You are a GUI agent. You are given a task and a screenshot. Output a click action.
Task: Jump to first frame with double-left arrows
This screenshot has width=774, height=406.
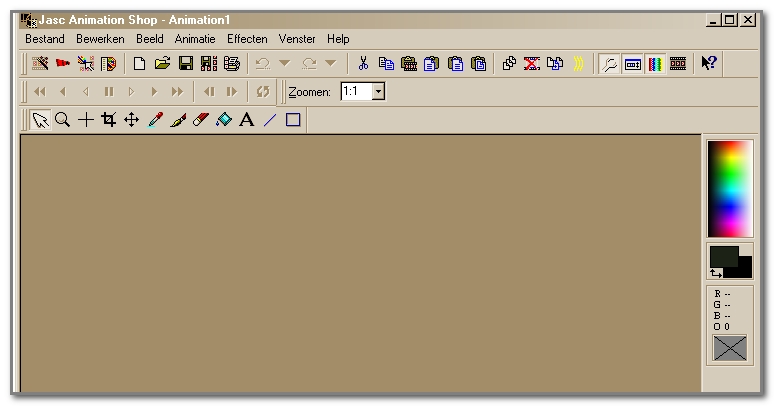pos(39,92)
